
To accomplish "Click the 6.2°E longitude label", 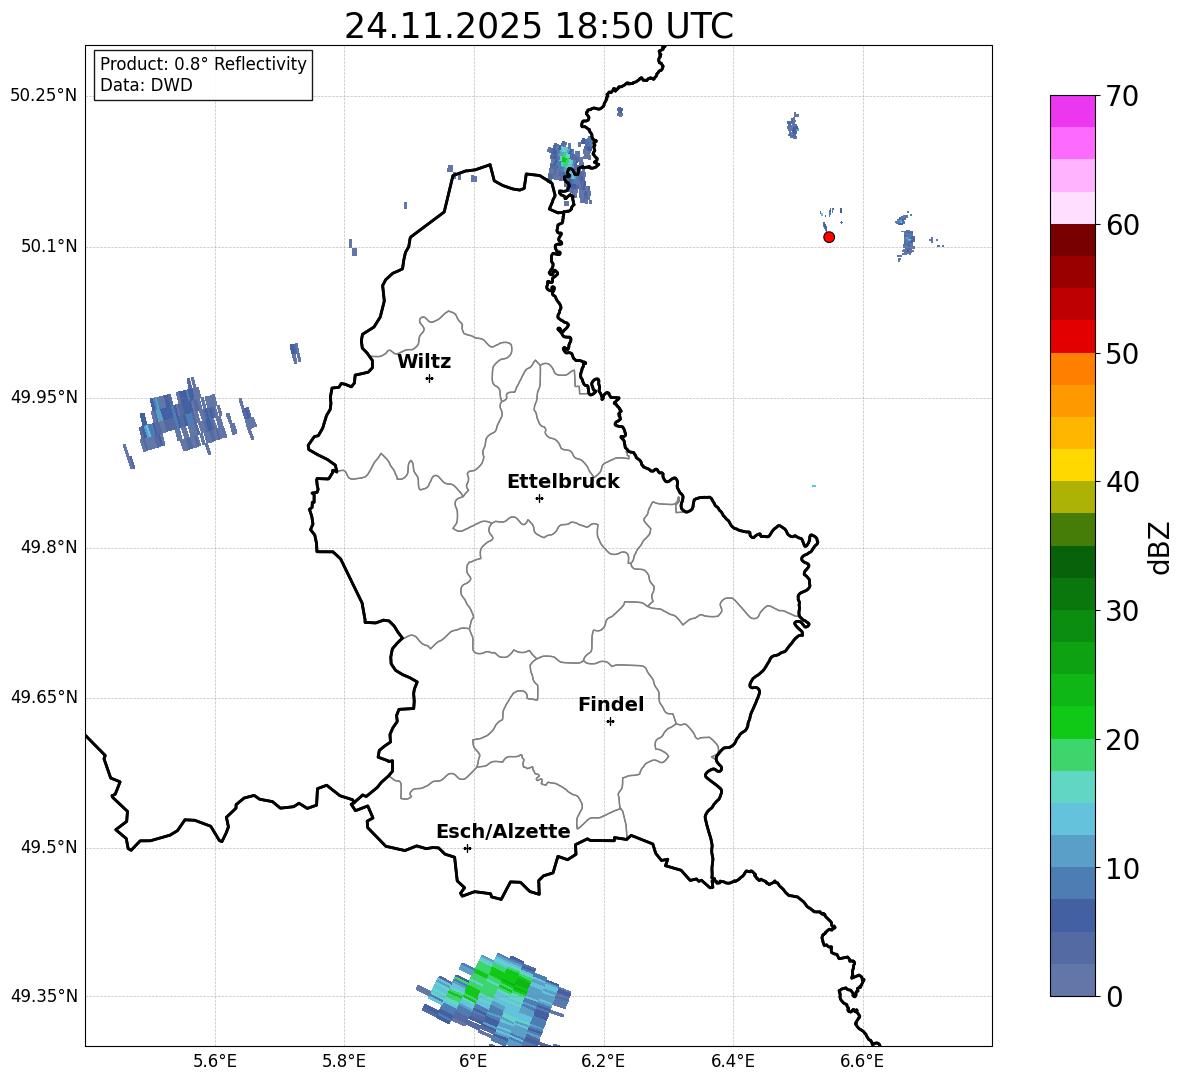I will (x=603, y=1061).
